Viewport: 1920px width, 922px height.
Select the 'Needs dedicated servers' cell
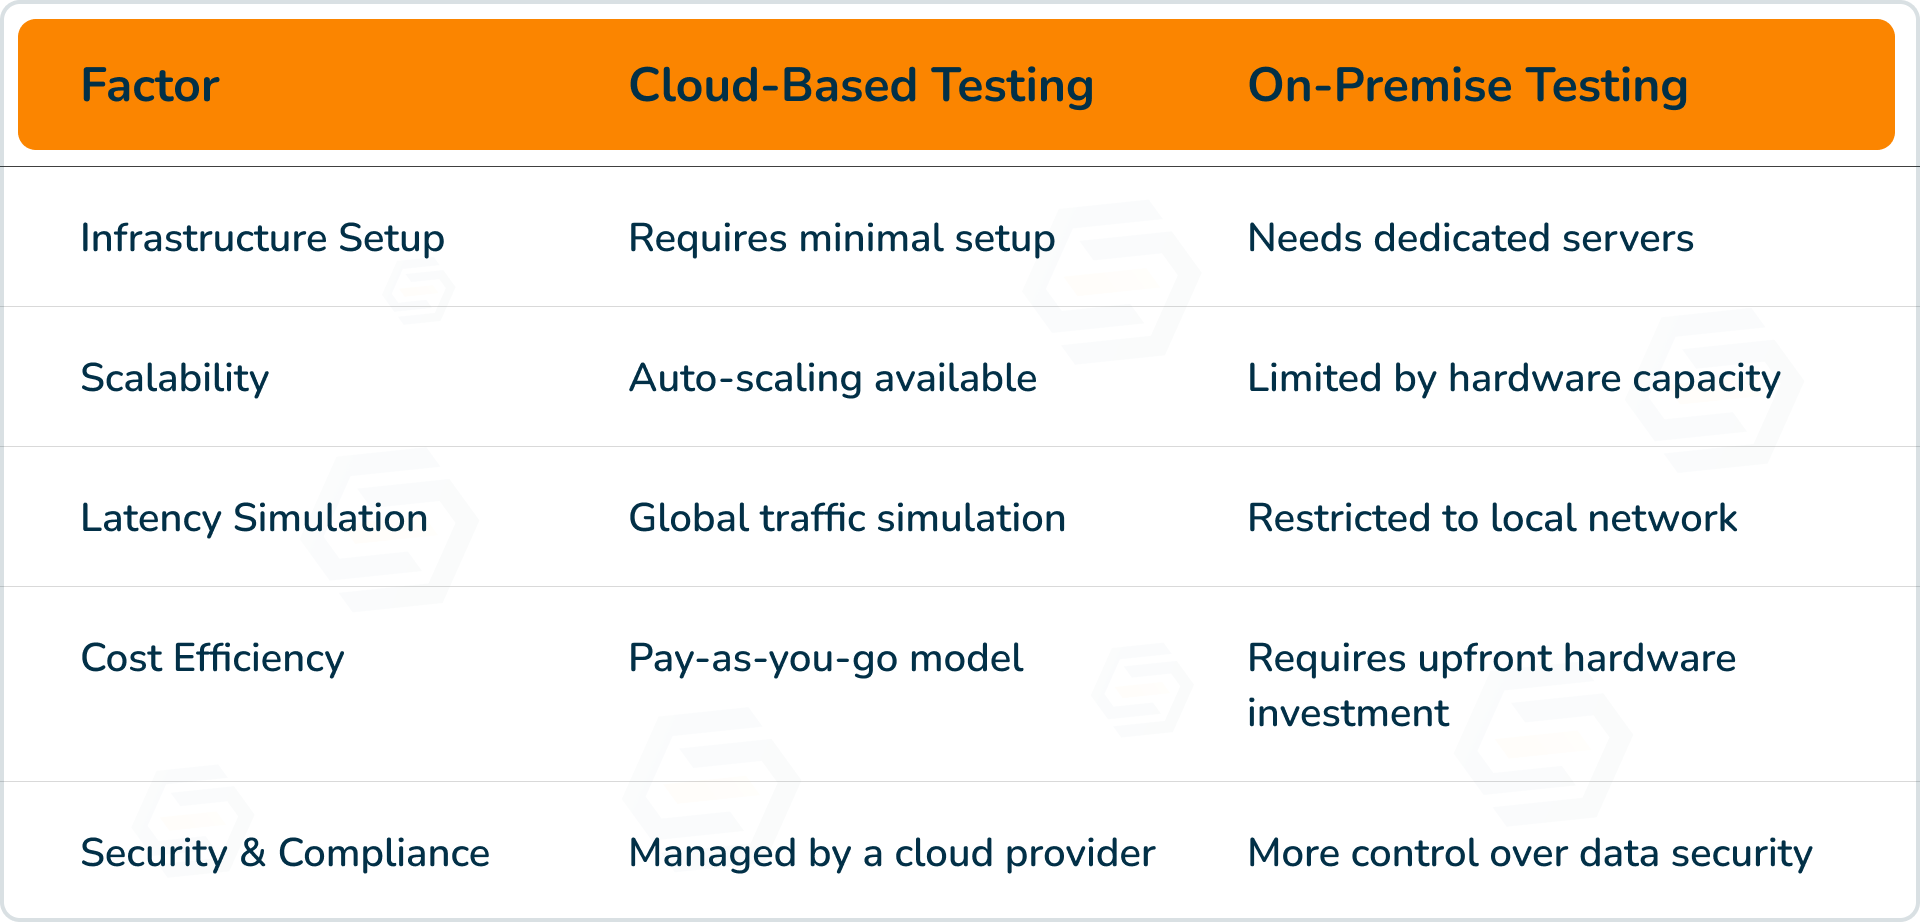point(1471,238)
